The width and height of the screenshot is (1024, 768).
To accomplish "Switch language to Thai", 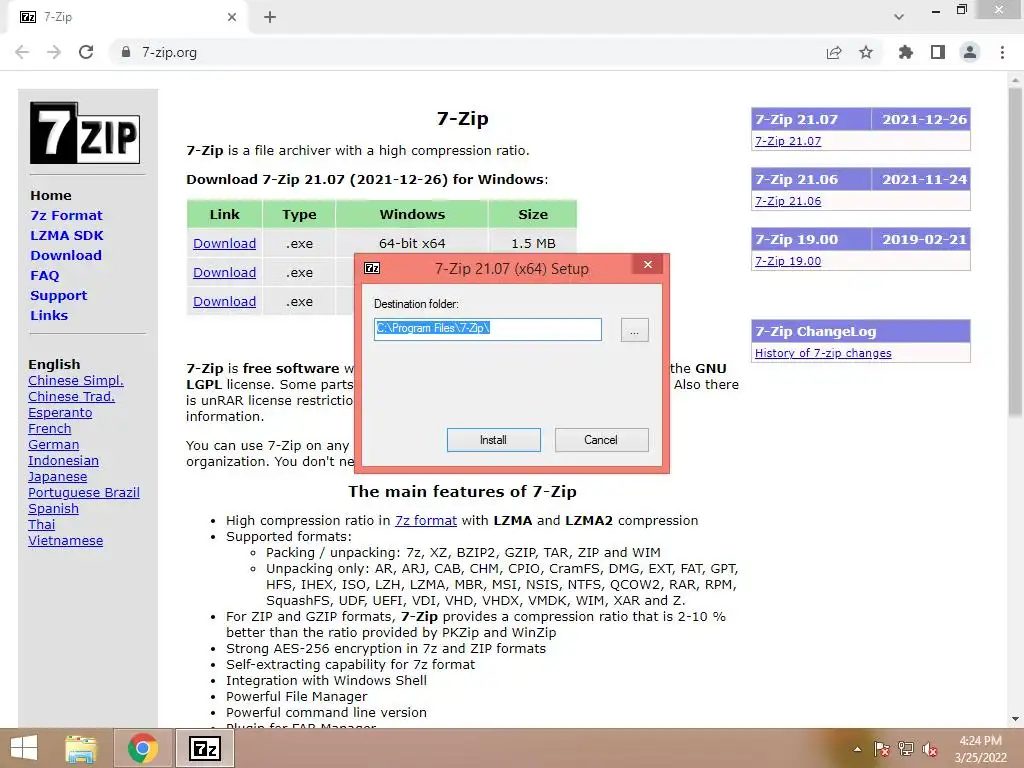I will tap(42, 524).
